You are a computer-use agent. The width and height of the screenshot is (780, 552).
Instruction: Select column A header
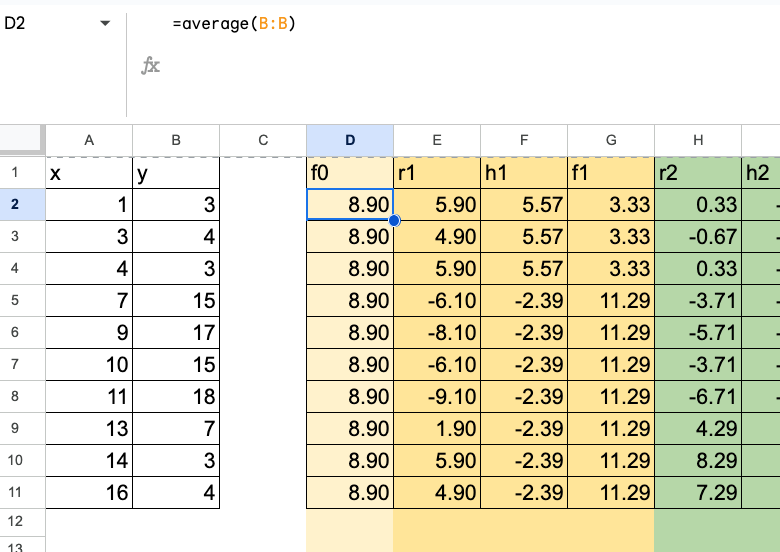[89, 141]
